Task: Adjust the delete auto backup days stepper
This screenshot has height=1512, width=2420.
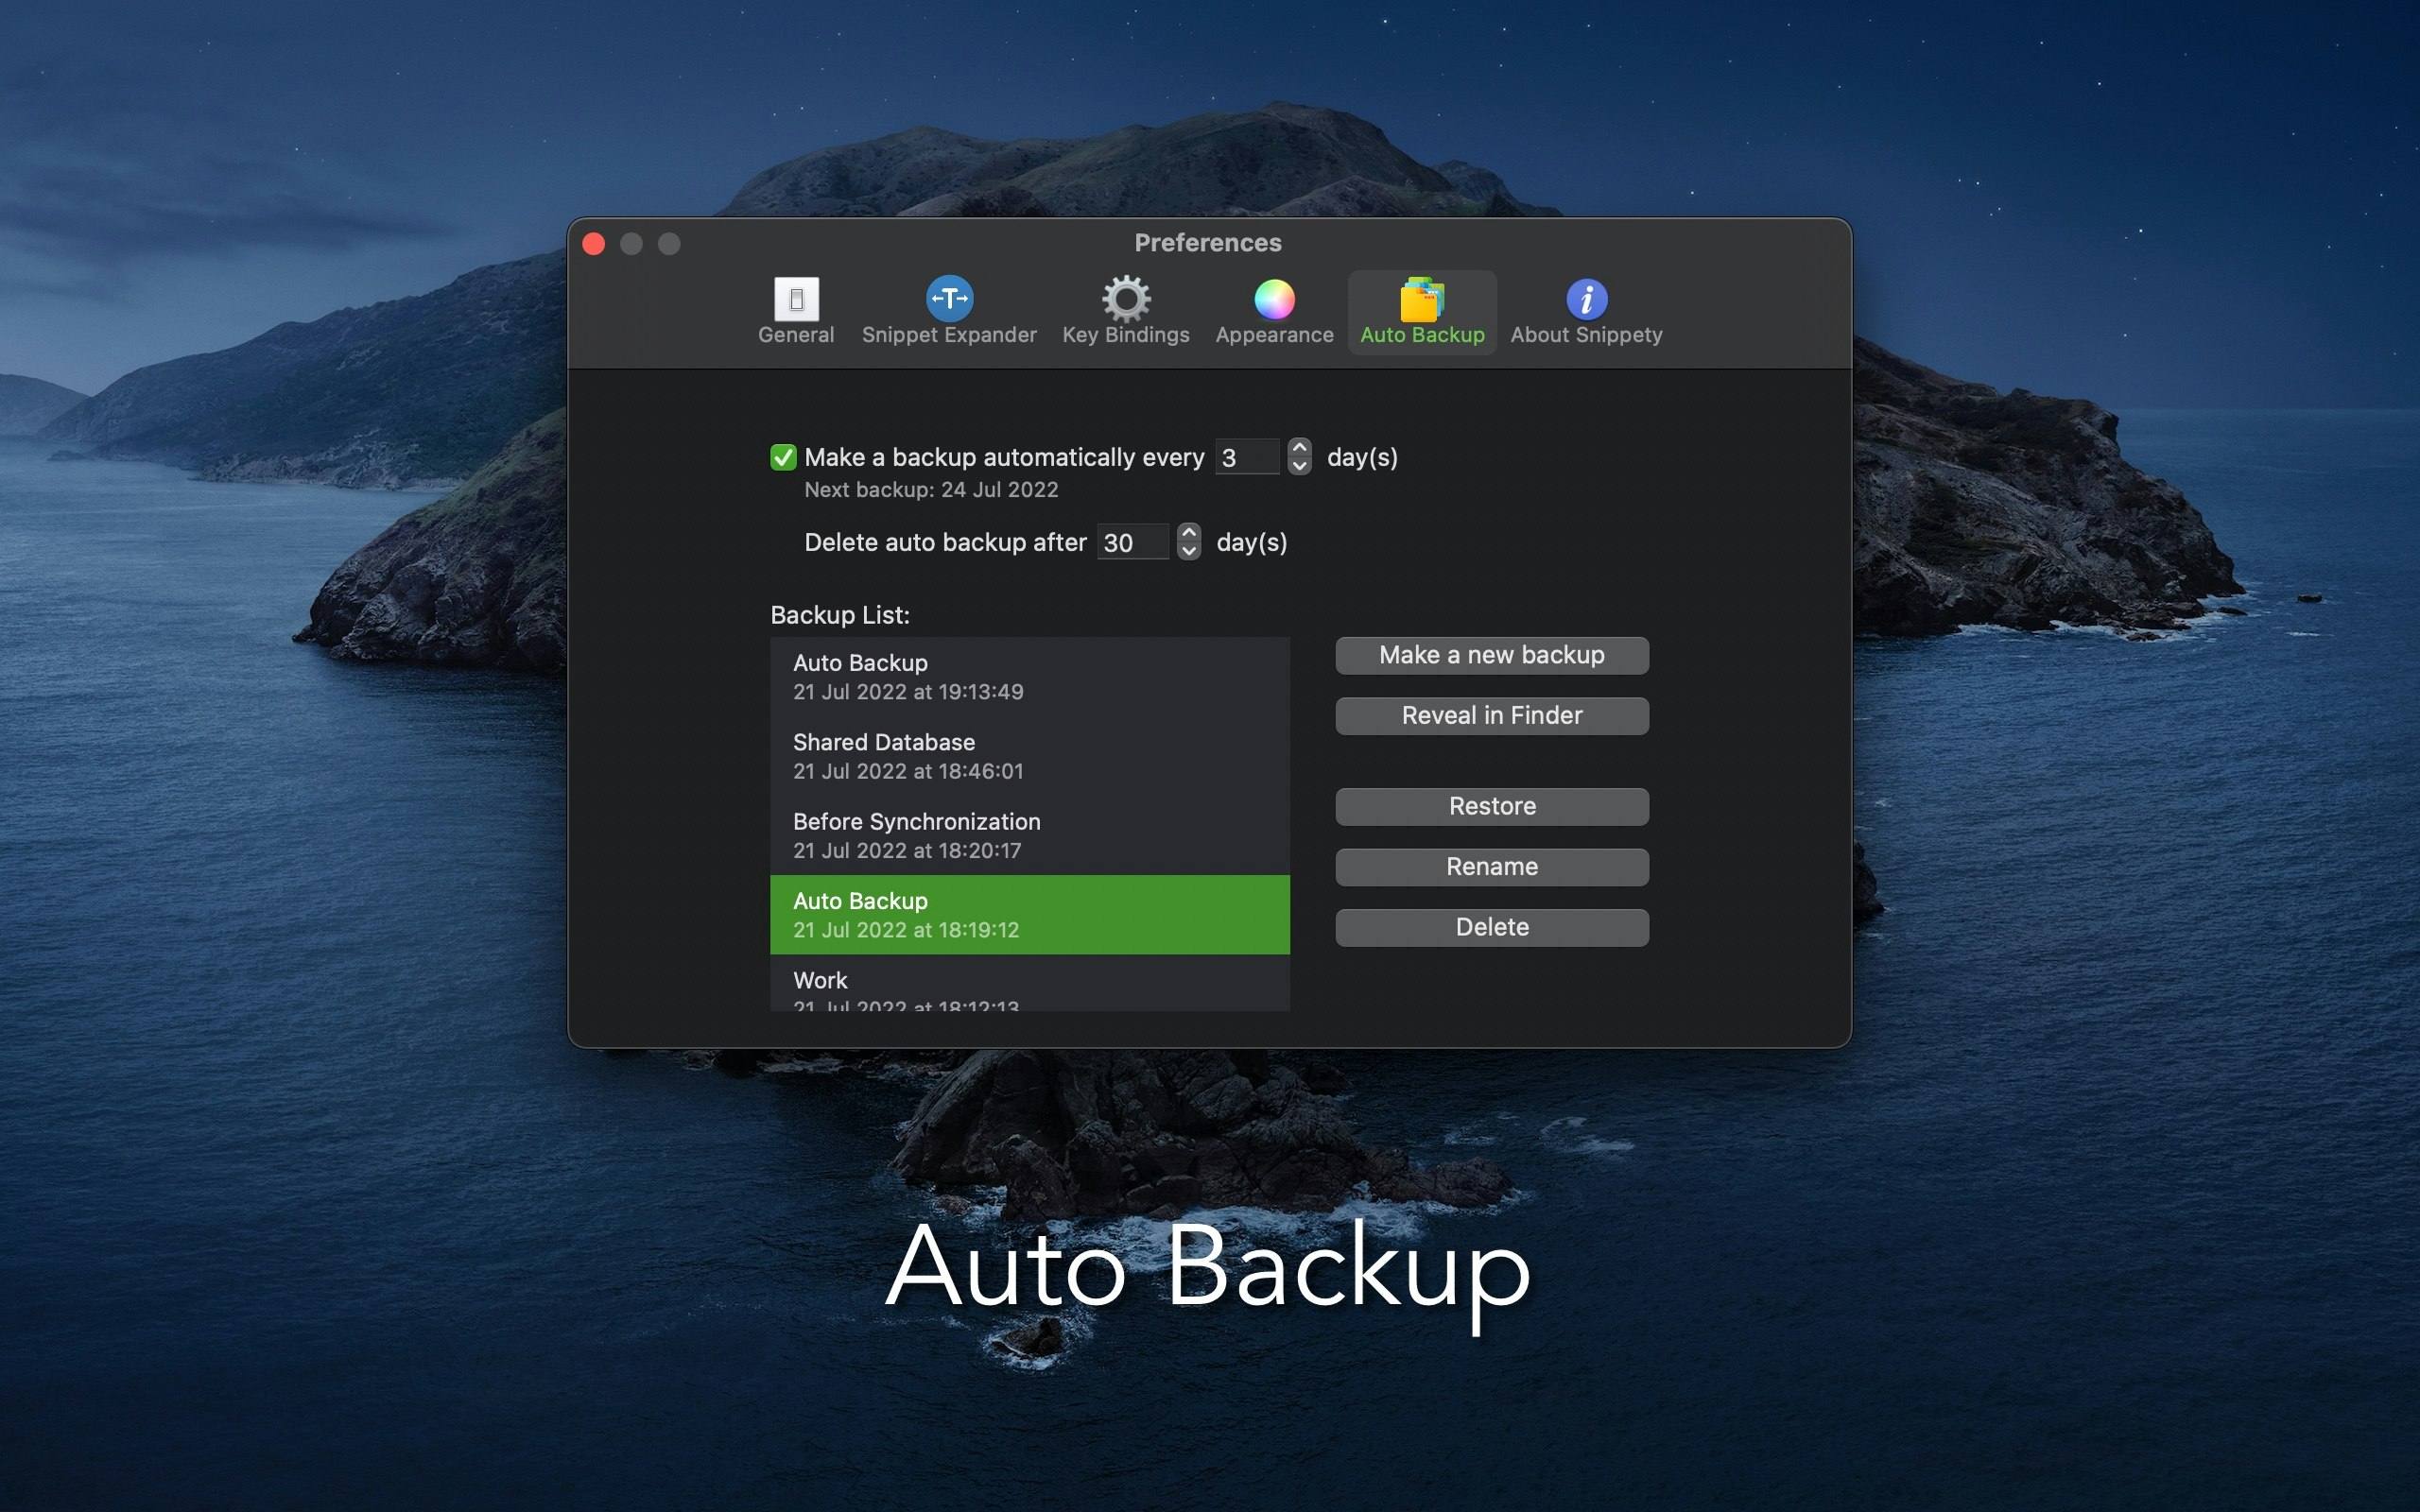Action: [1189, 542]
